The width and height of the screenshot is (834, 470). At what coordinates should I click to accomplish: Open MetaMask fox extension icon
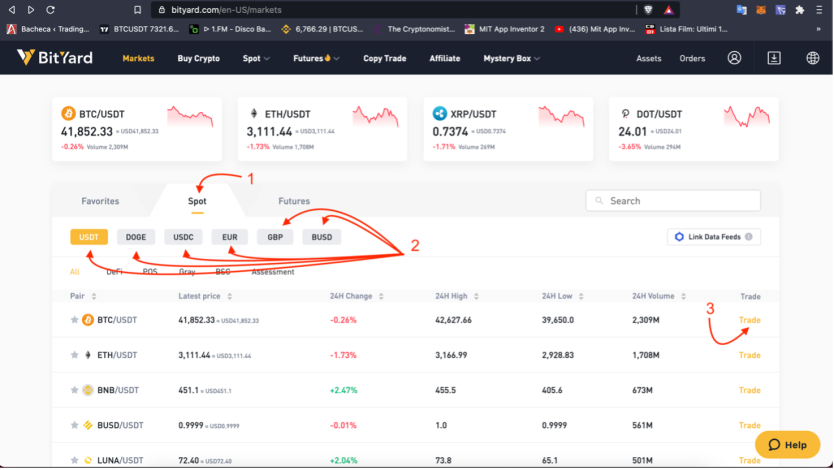point(761,10)
